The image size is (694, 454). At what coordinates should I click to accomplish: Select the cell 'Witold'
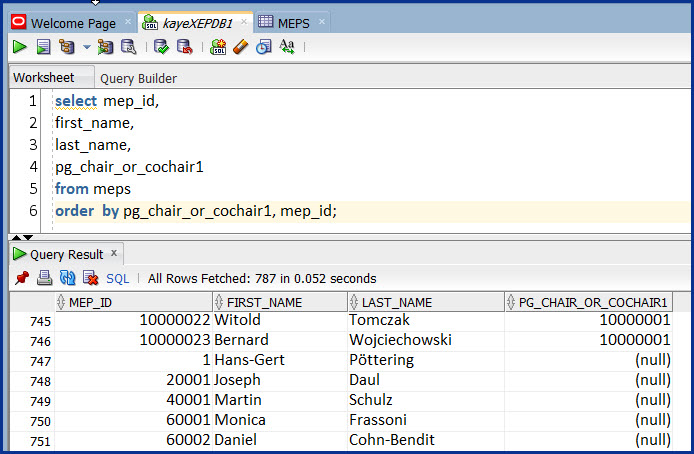click(x=280, y=320)
